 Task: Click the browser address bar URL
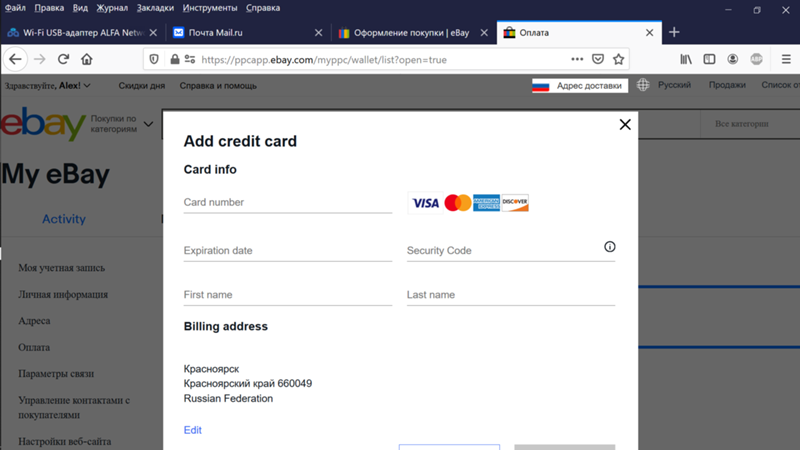point(324,60)
